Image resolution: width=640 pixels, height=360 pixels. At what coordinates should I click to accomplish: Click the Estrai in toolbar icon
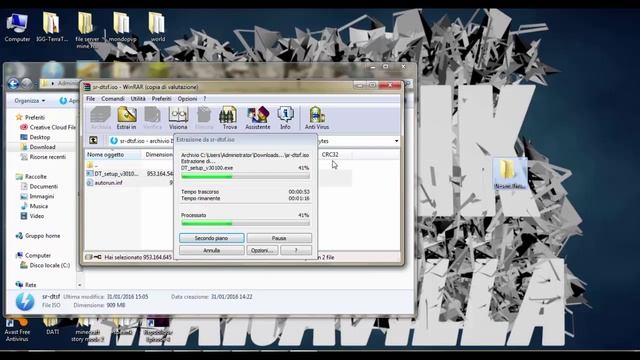pos(127,118)
